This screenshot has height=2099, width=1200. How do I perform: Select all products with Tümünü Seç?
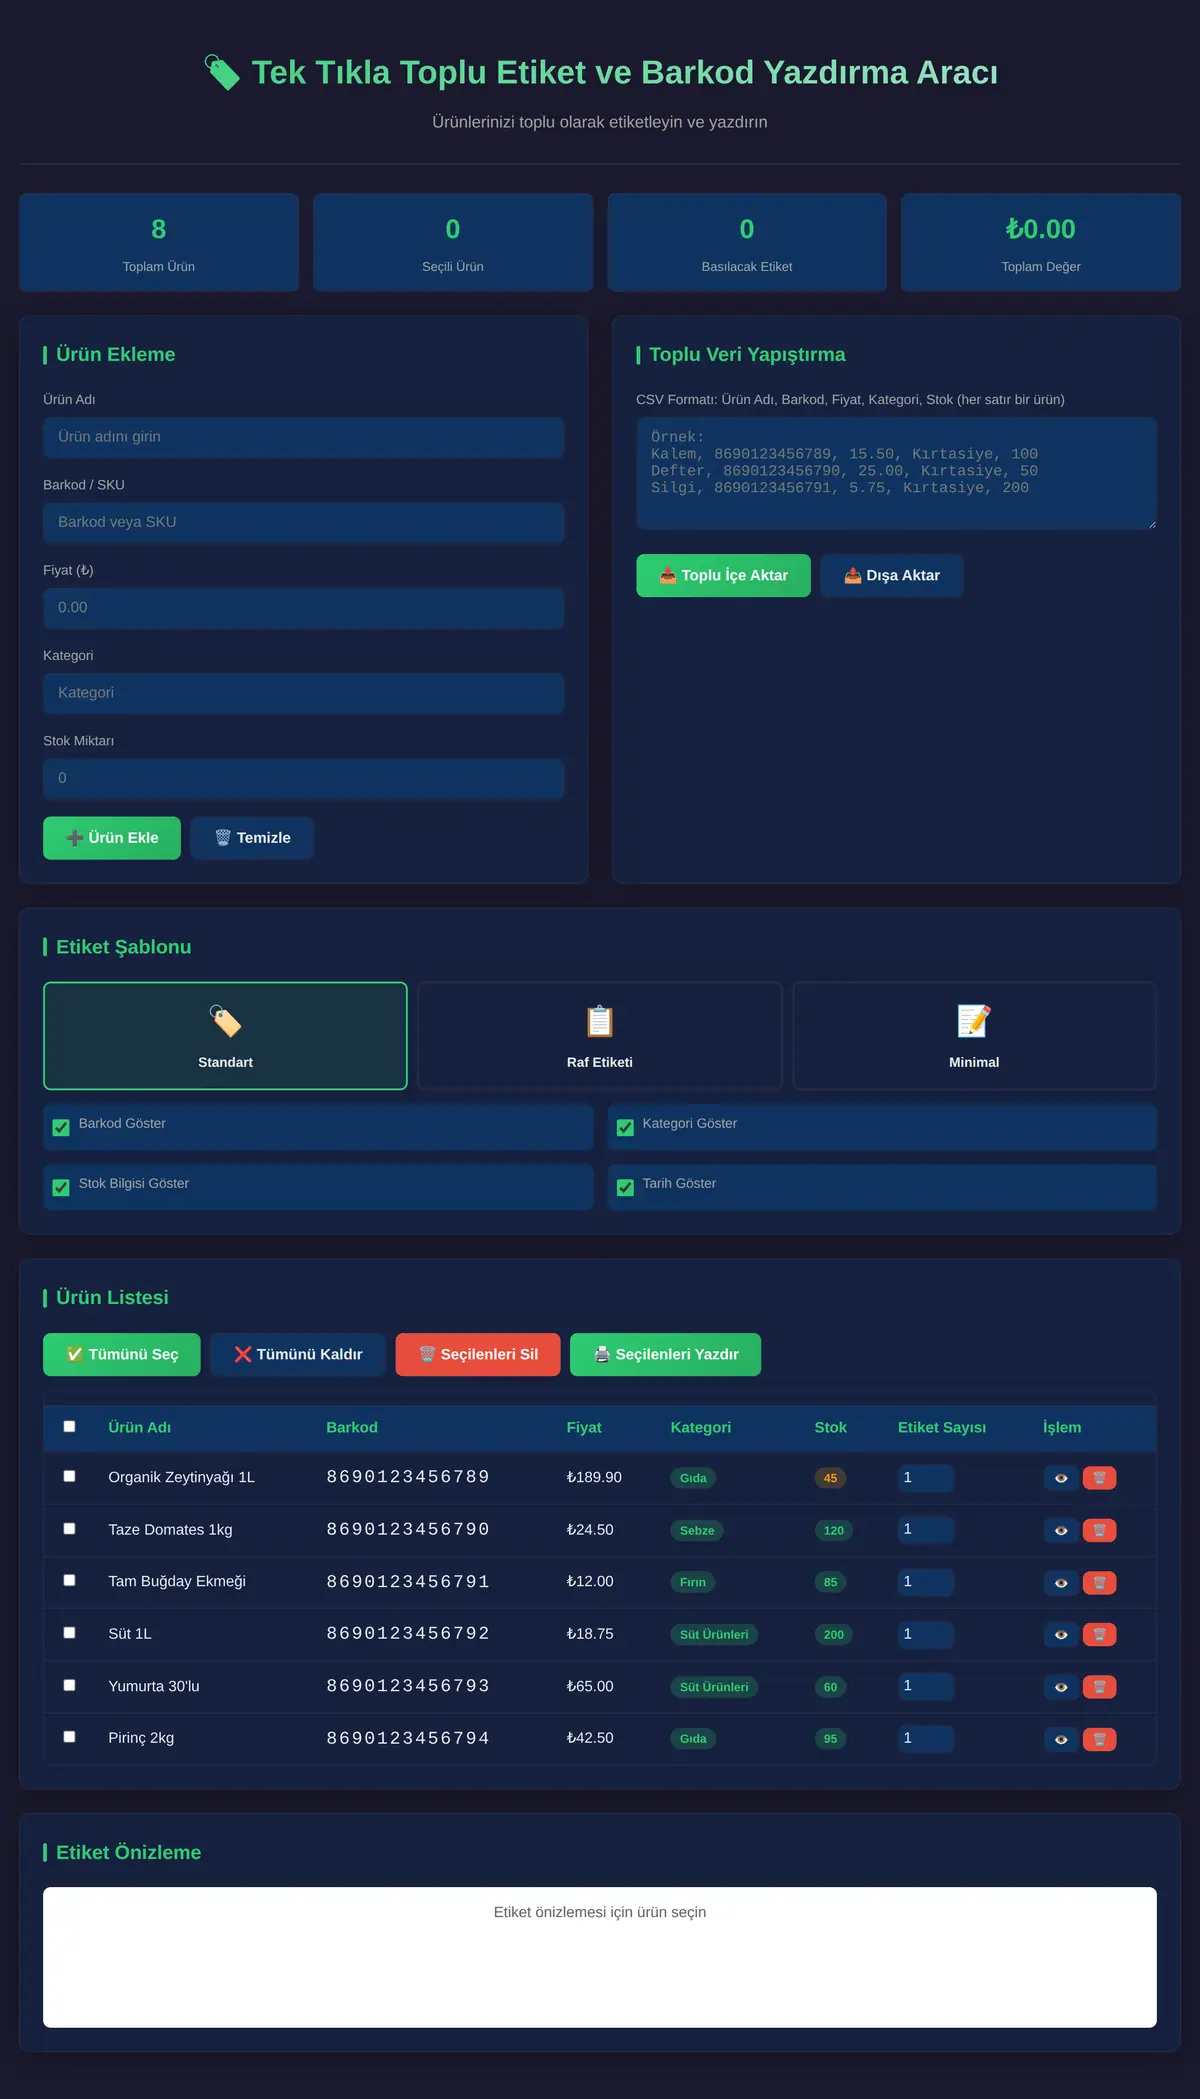click(x=122, y=1354)
